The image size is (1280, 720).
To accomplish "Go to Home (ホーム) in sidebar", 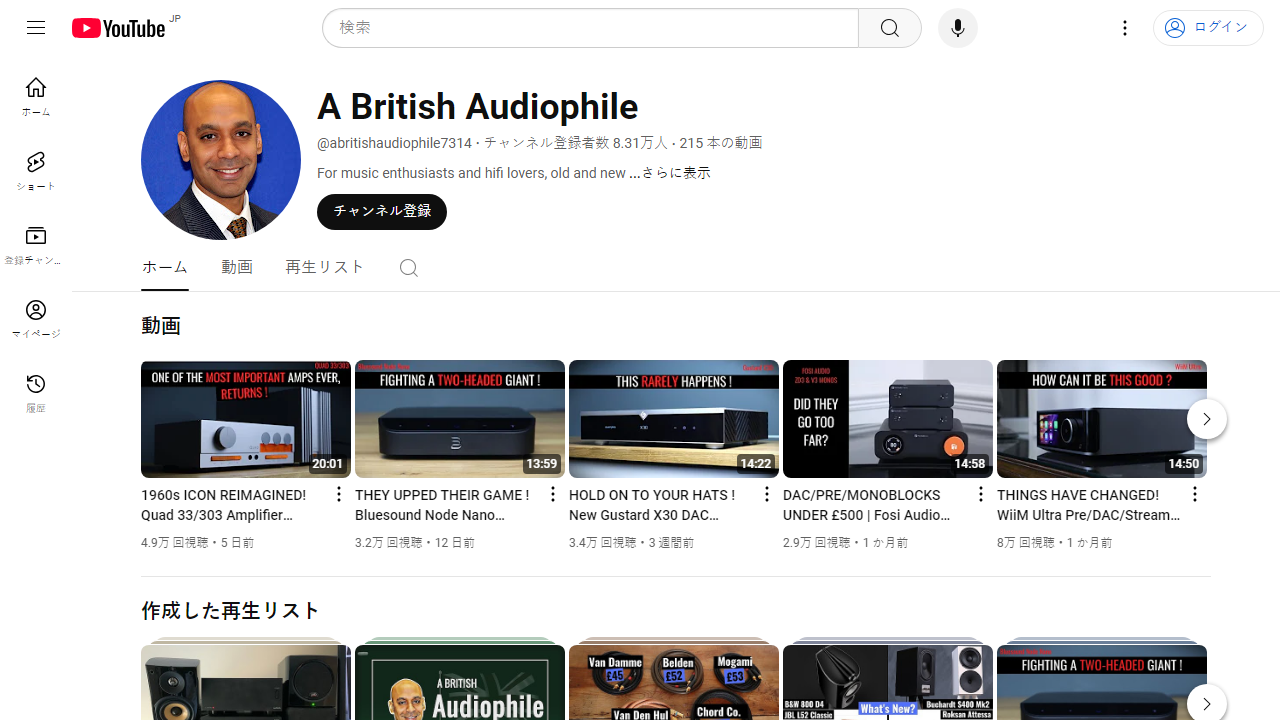I will [x=36, y=97].
